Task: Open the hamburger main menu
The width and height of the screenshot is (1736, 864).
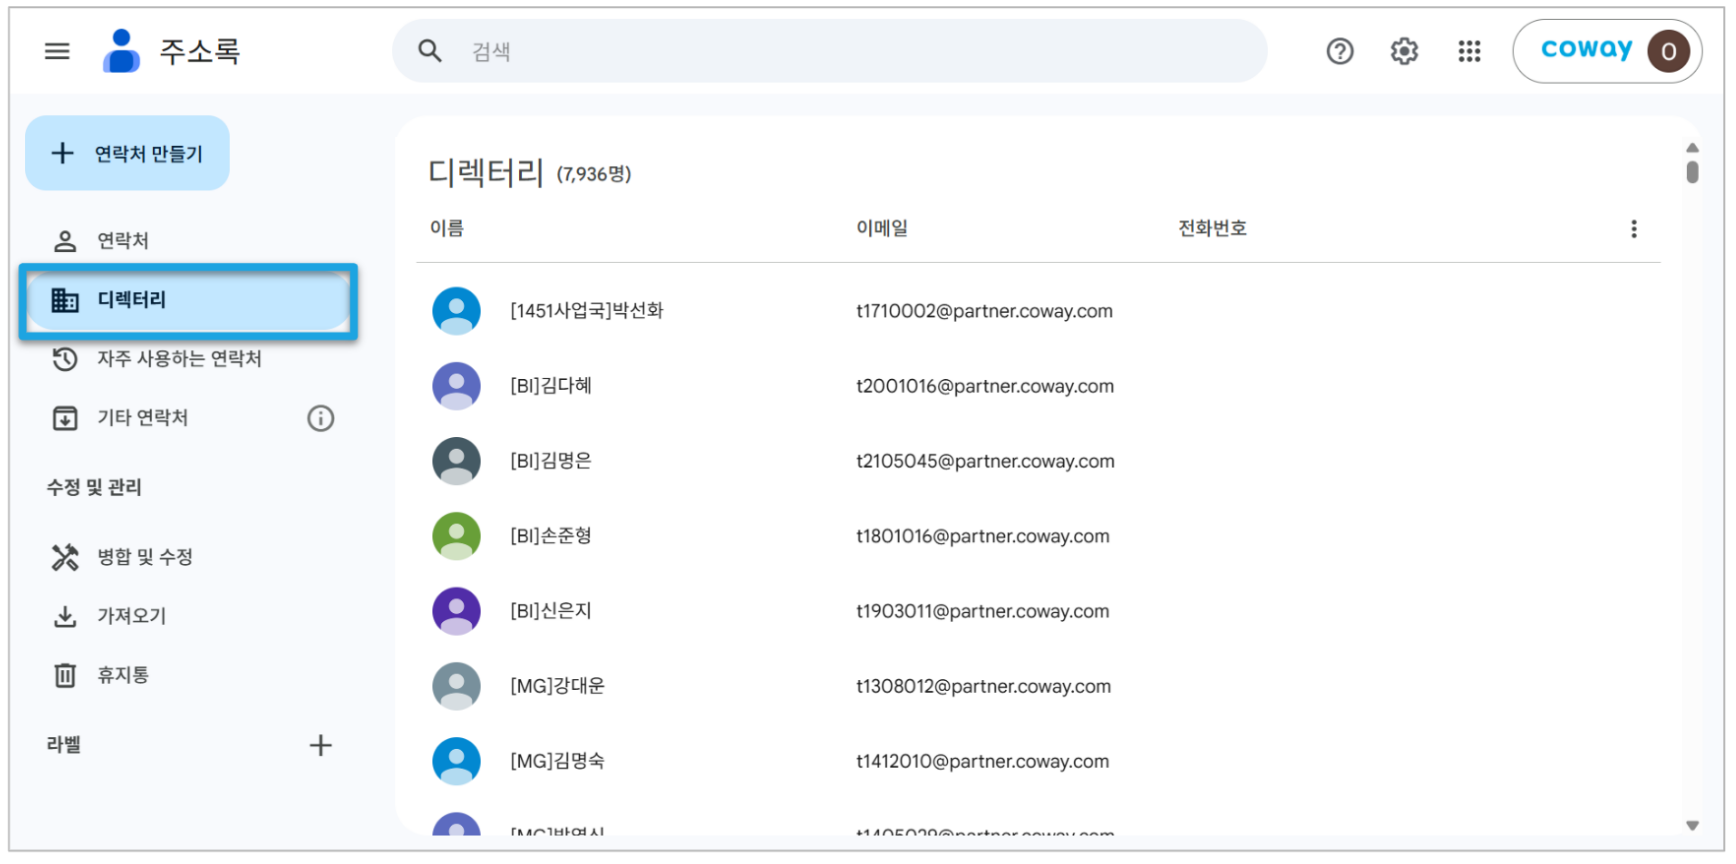Action: pos(57,51)
